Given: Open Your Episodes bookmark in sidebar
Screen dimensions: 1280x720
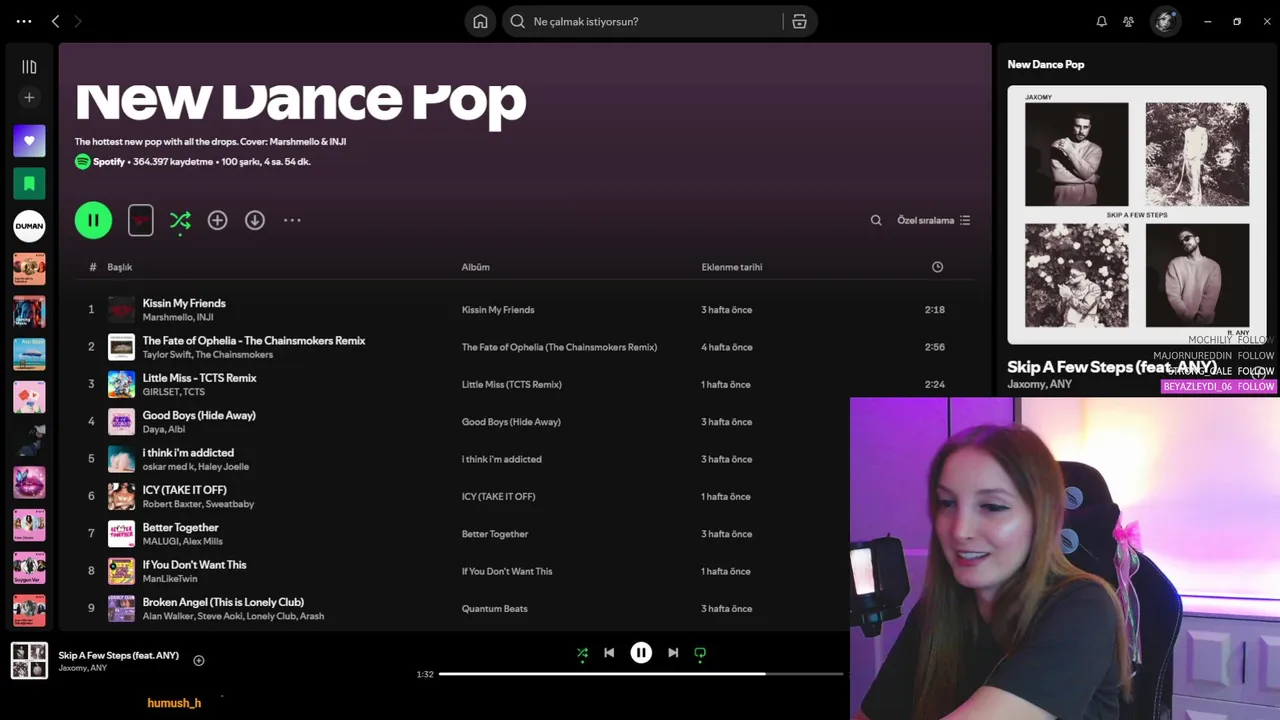Looking at the screenshot, I should click(x=29, y=184).
